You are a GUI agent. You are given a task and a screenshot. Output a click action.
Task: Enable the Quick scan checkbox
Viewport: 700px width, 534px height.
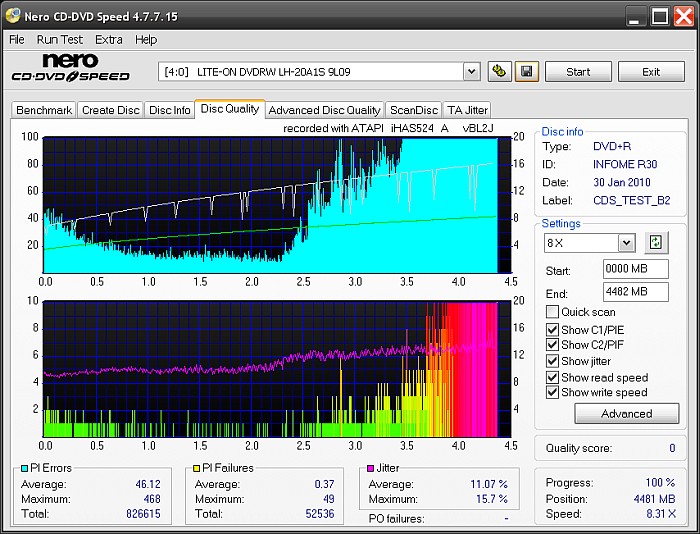(552, 312)
